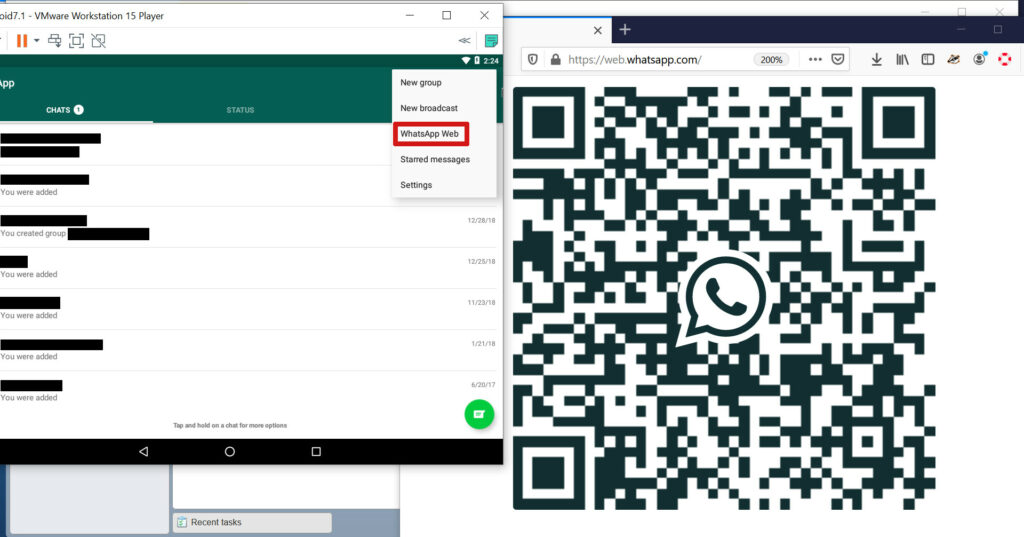Click the send Ctrl+Alt+Del icon in VMware toolbar

(x=55, y=41)
